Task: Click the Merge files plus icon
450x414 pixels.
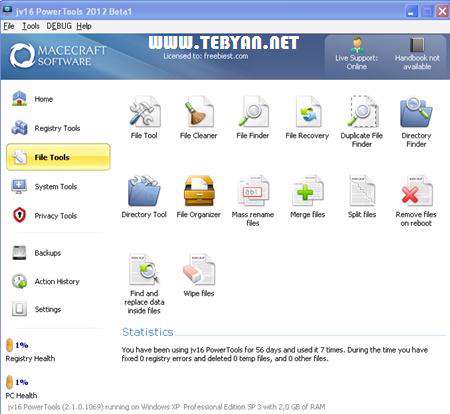Action: tap(308, 191)
